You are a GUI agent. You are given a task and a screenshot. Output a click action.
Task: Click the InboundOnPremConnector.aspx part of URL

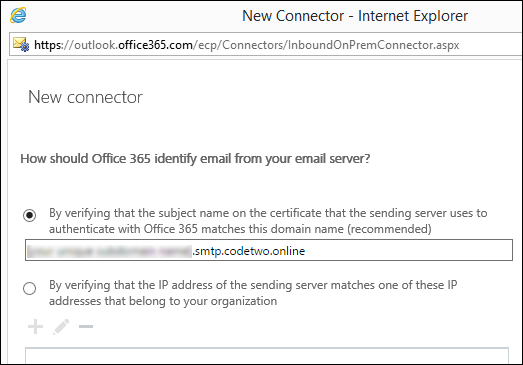[373, 45]
